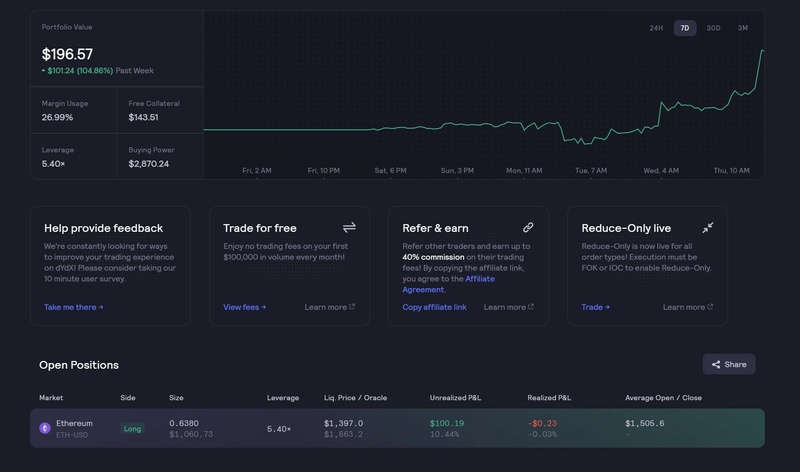This screenshot has width=800, height=472.
Task: Open Learn more in Trade for free card
Action: coord(330,307)
